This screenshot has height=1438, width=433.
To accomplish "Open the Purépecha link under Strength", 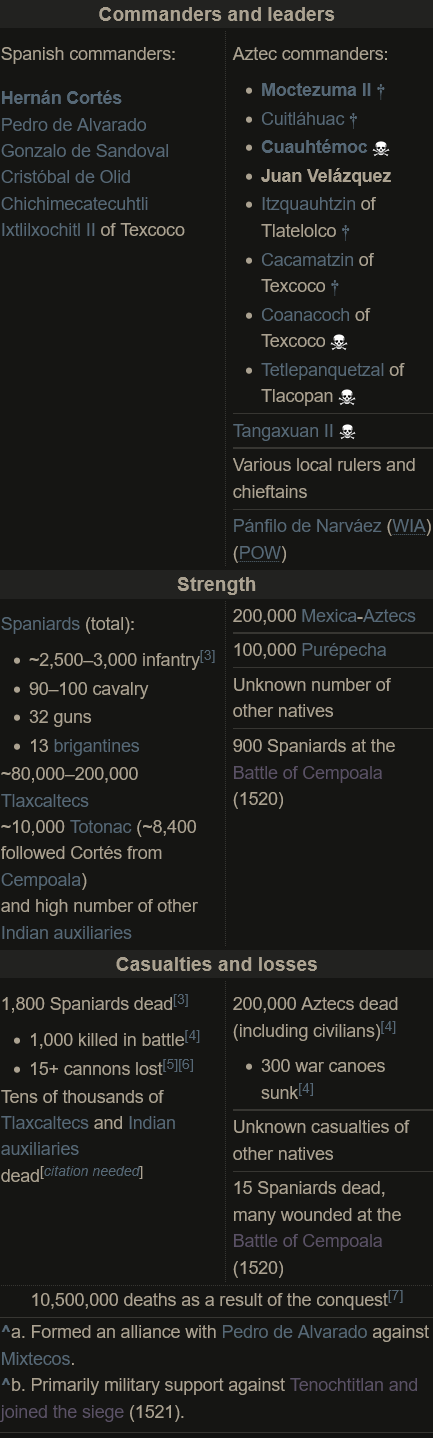I will [344, 650].
